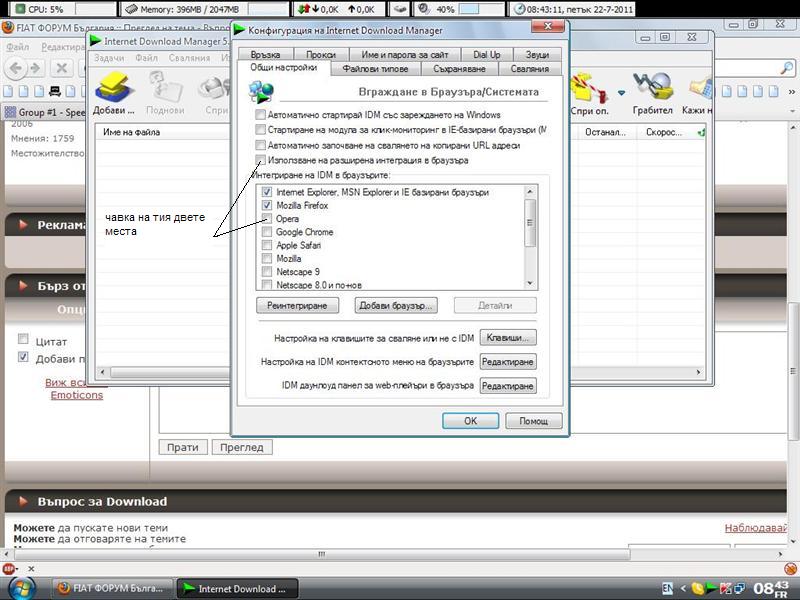This screenshot has width=800, height=600.
Task: Click the Спри (Stop) toolbar icon in IDM
Action: point(216,93)
